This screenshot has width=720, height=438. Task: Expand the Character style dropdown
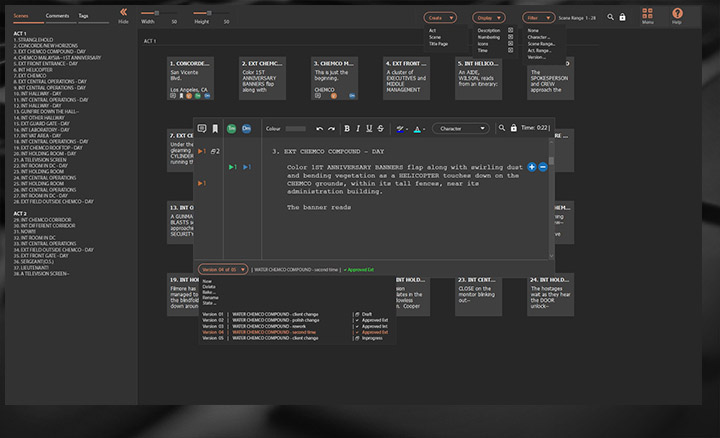pyautogui.click(x=460, y=128)
